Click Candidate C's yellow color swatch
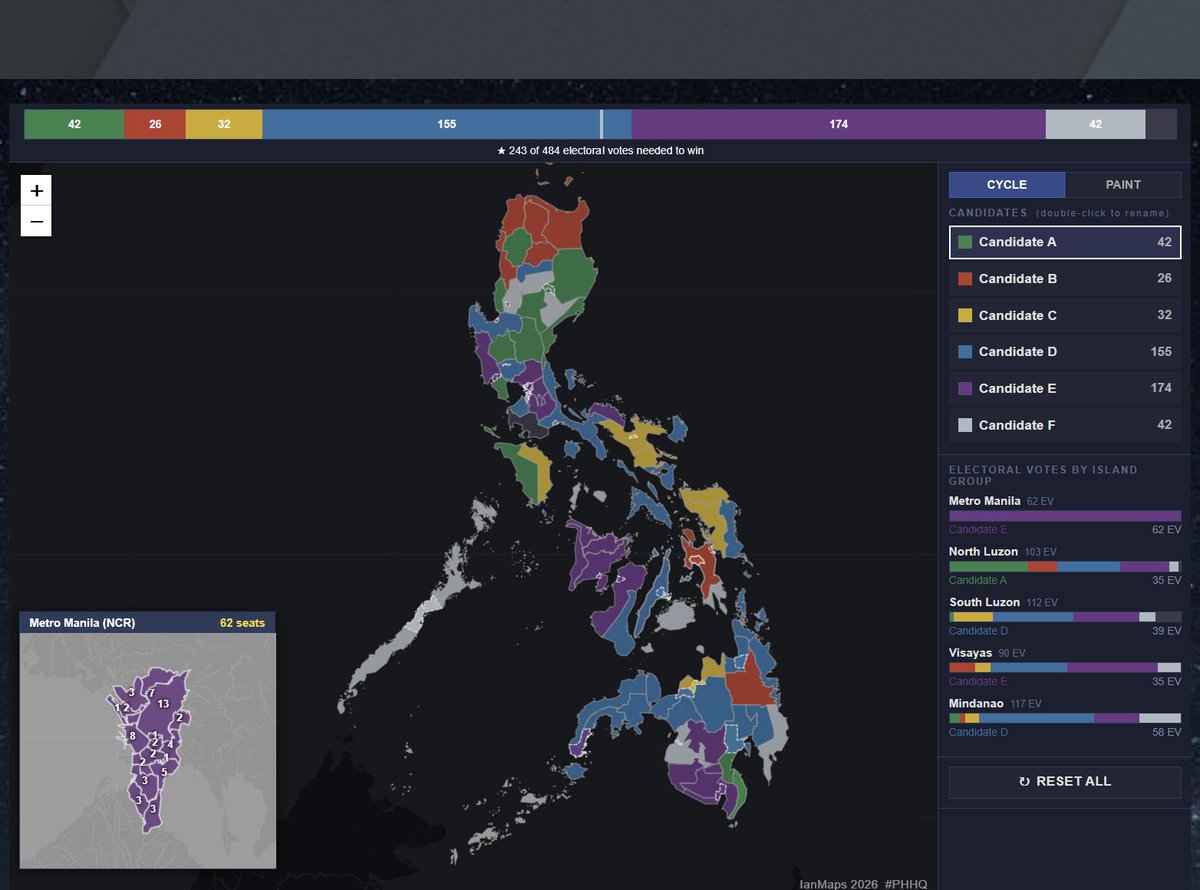Viewport: 1200px width, 890px height. tap(965, 315)
